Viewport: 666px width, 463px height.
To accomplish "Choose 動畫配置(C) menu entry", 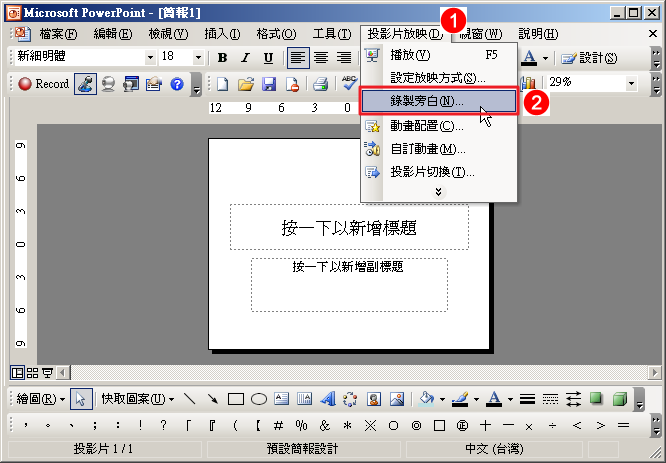I will [x=439, y=126].
